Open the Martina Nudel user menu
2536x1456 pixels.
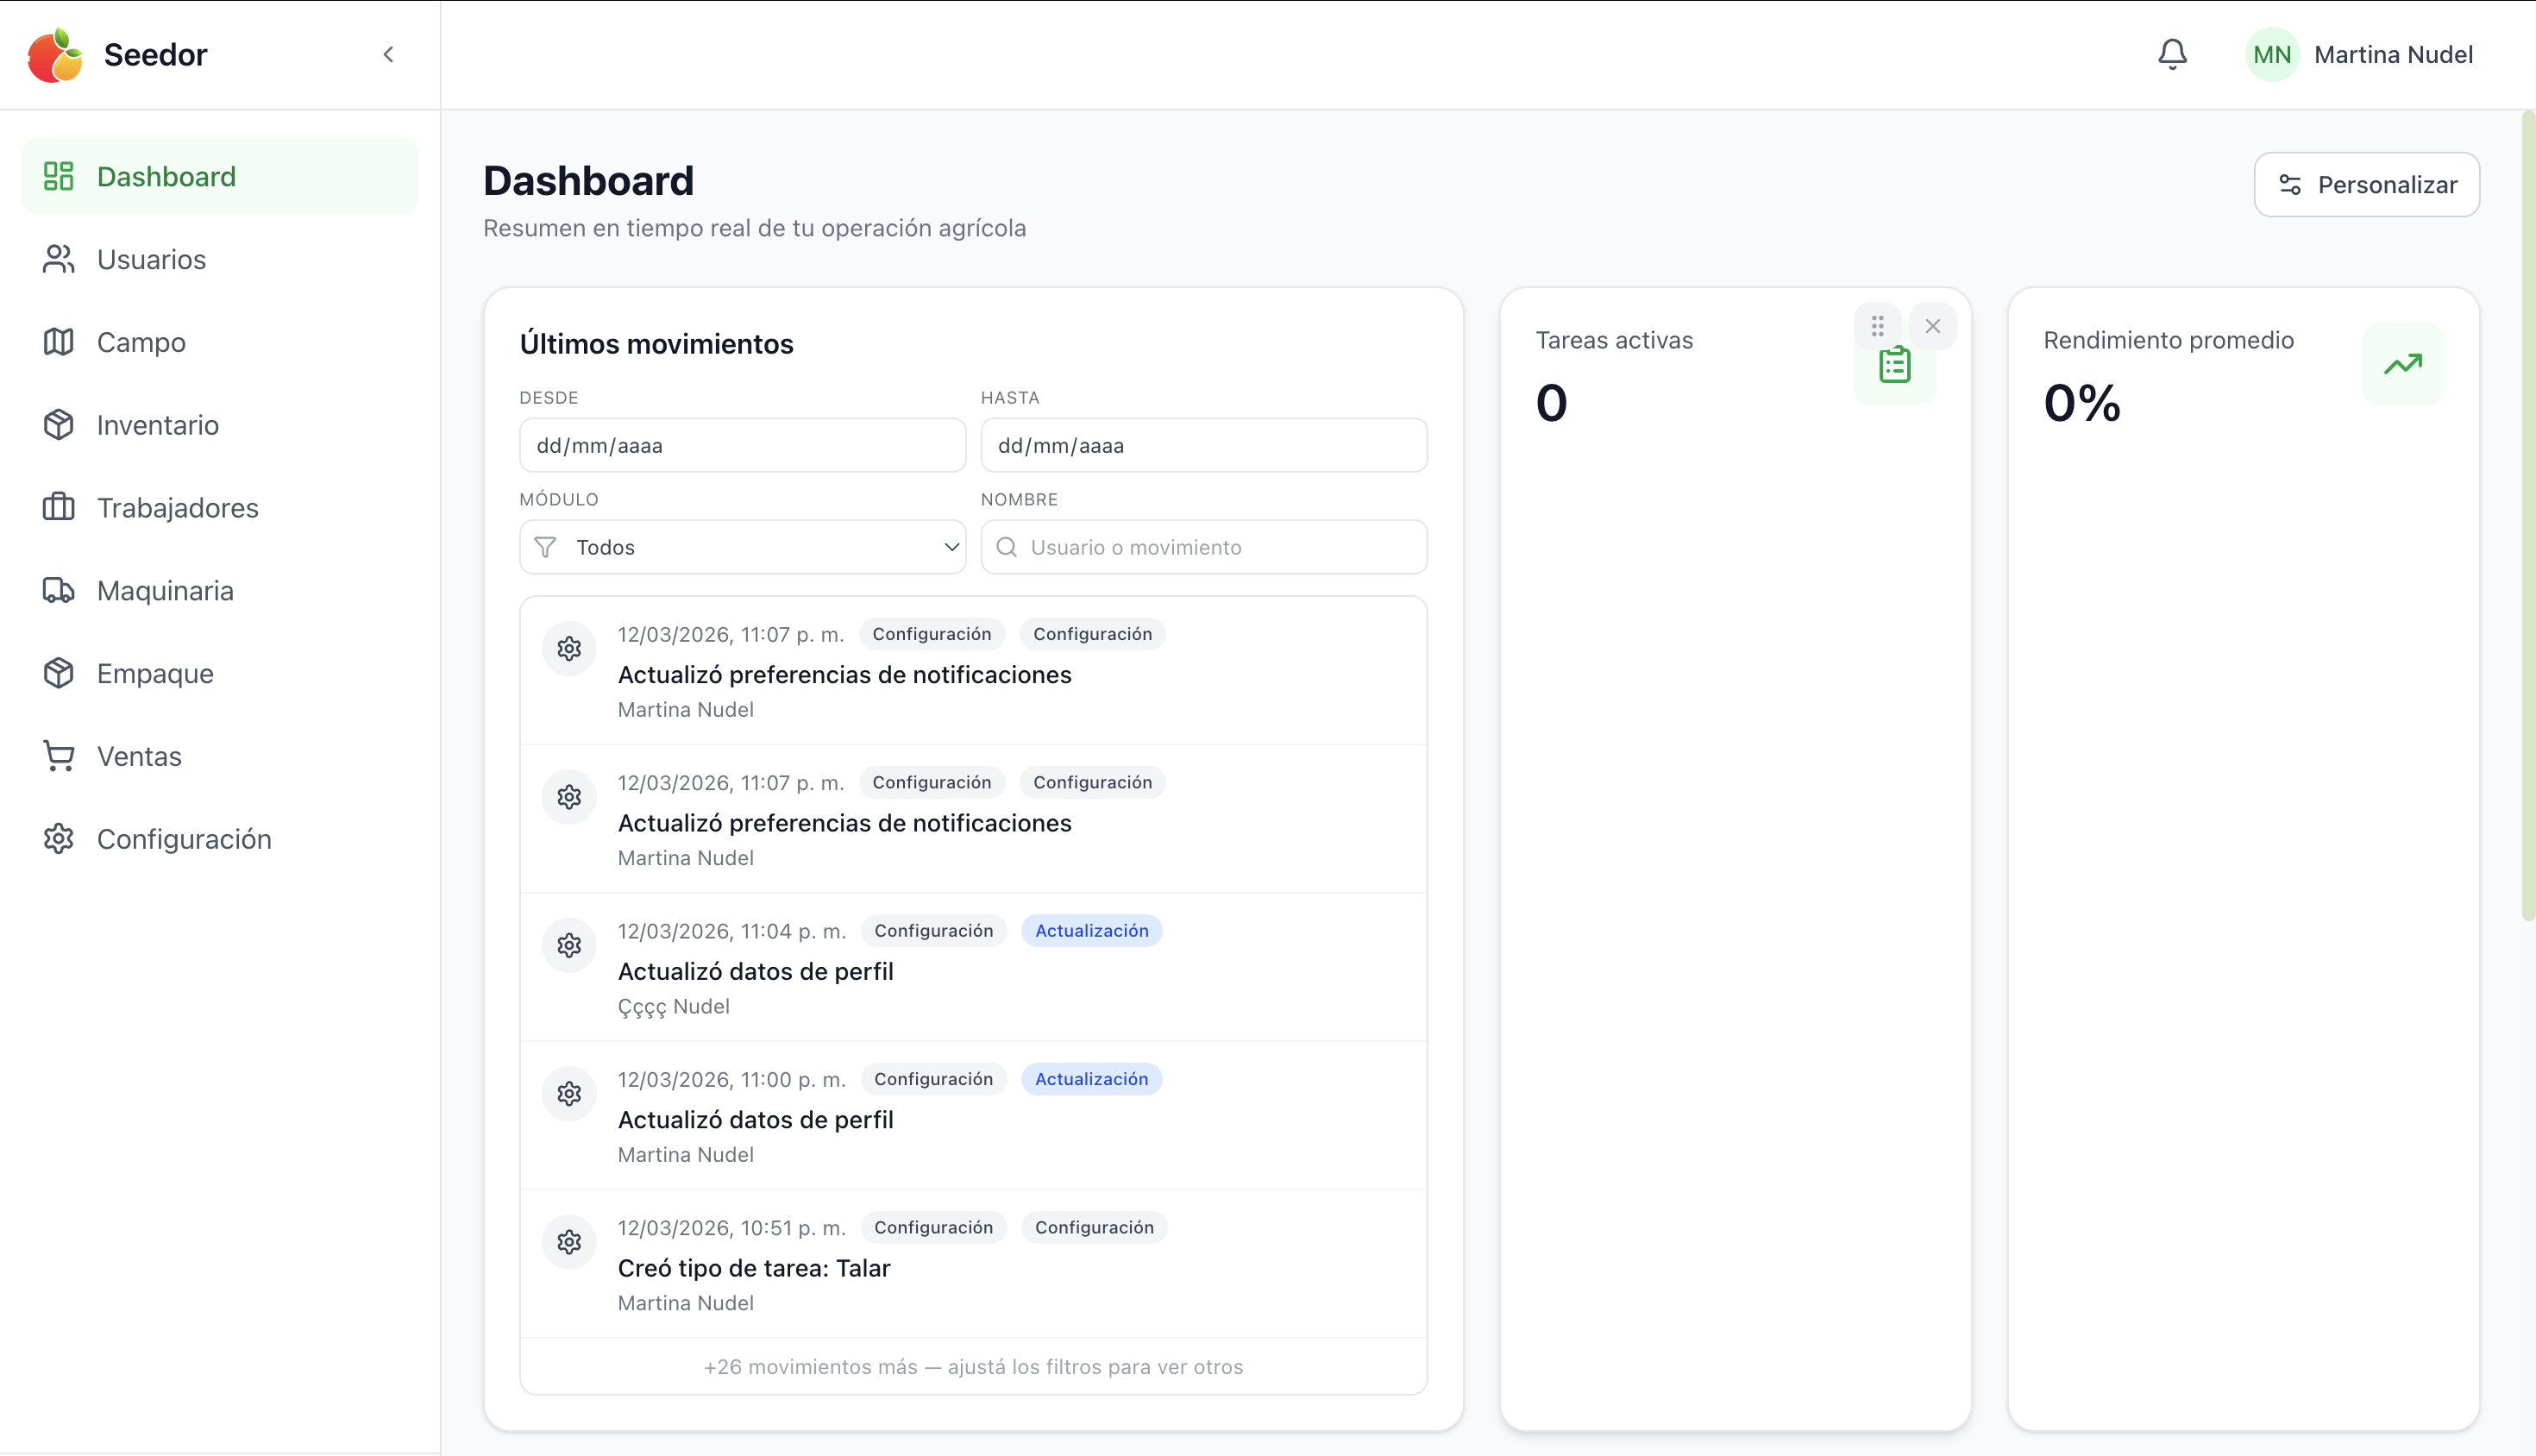point(2392,55)
